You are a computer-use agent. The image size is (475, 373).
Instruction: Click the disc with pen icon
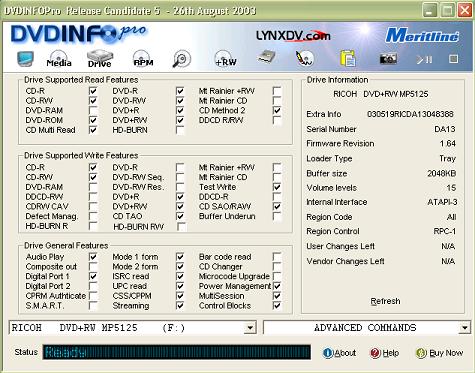[x=305, y=58]
